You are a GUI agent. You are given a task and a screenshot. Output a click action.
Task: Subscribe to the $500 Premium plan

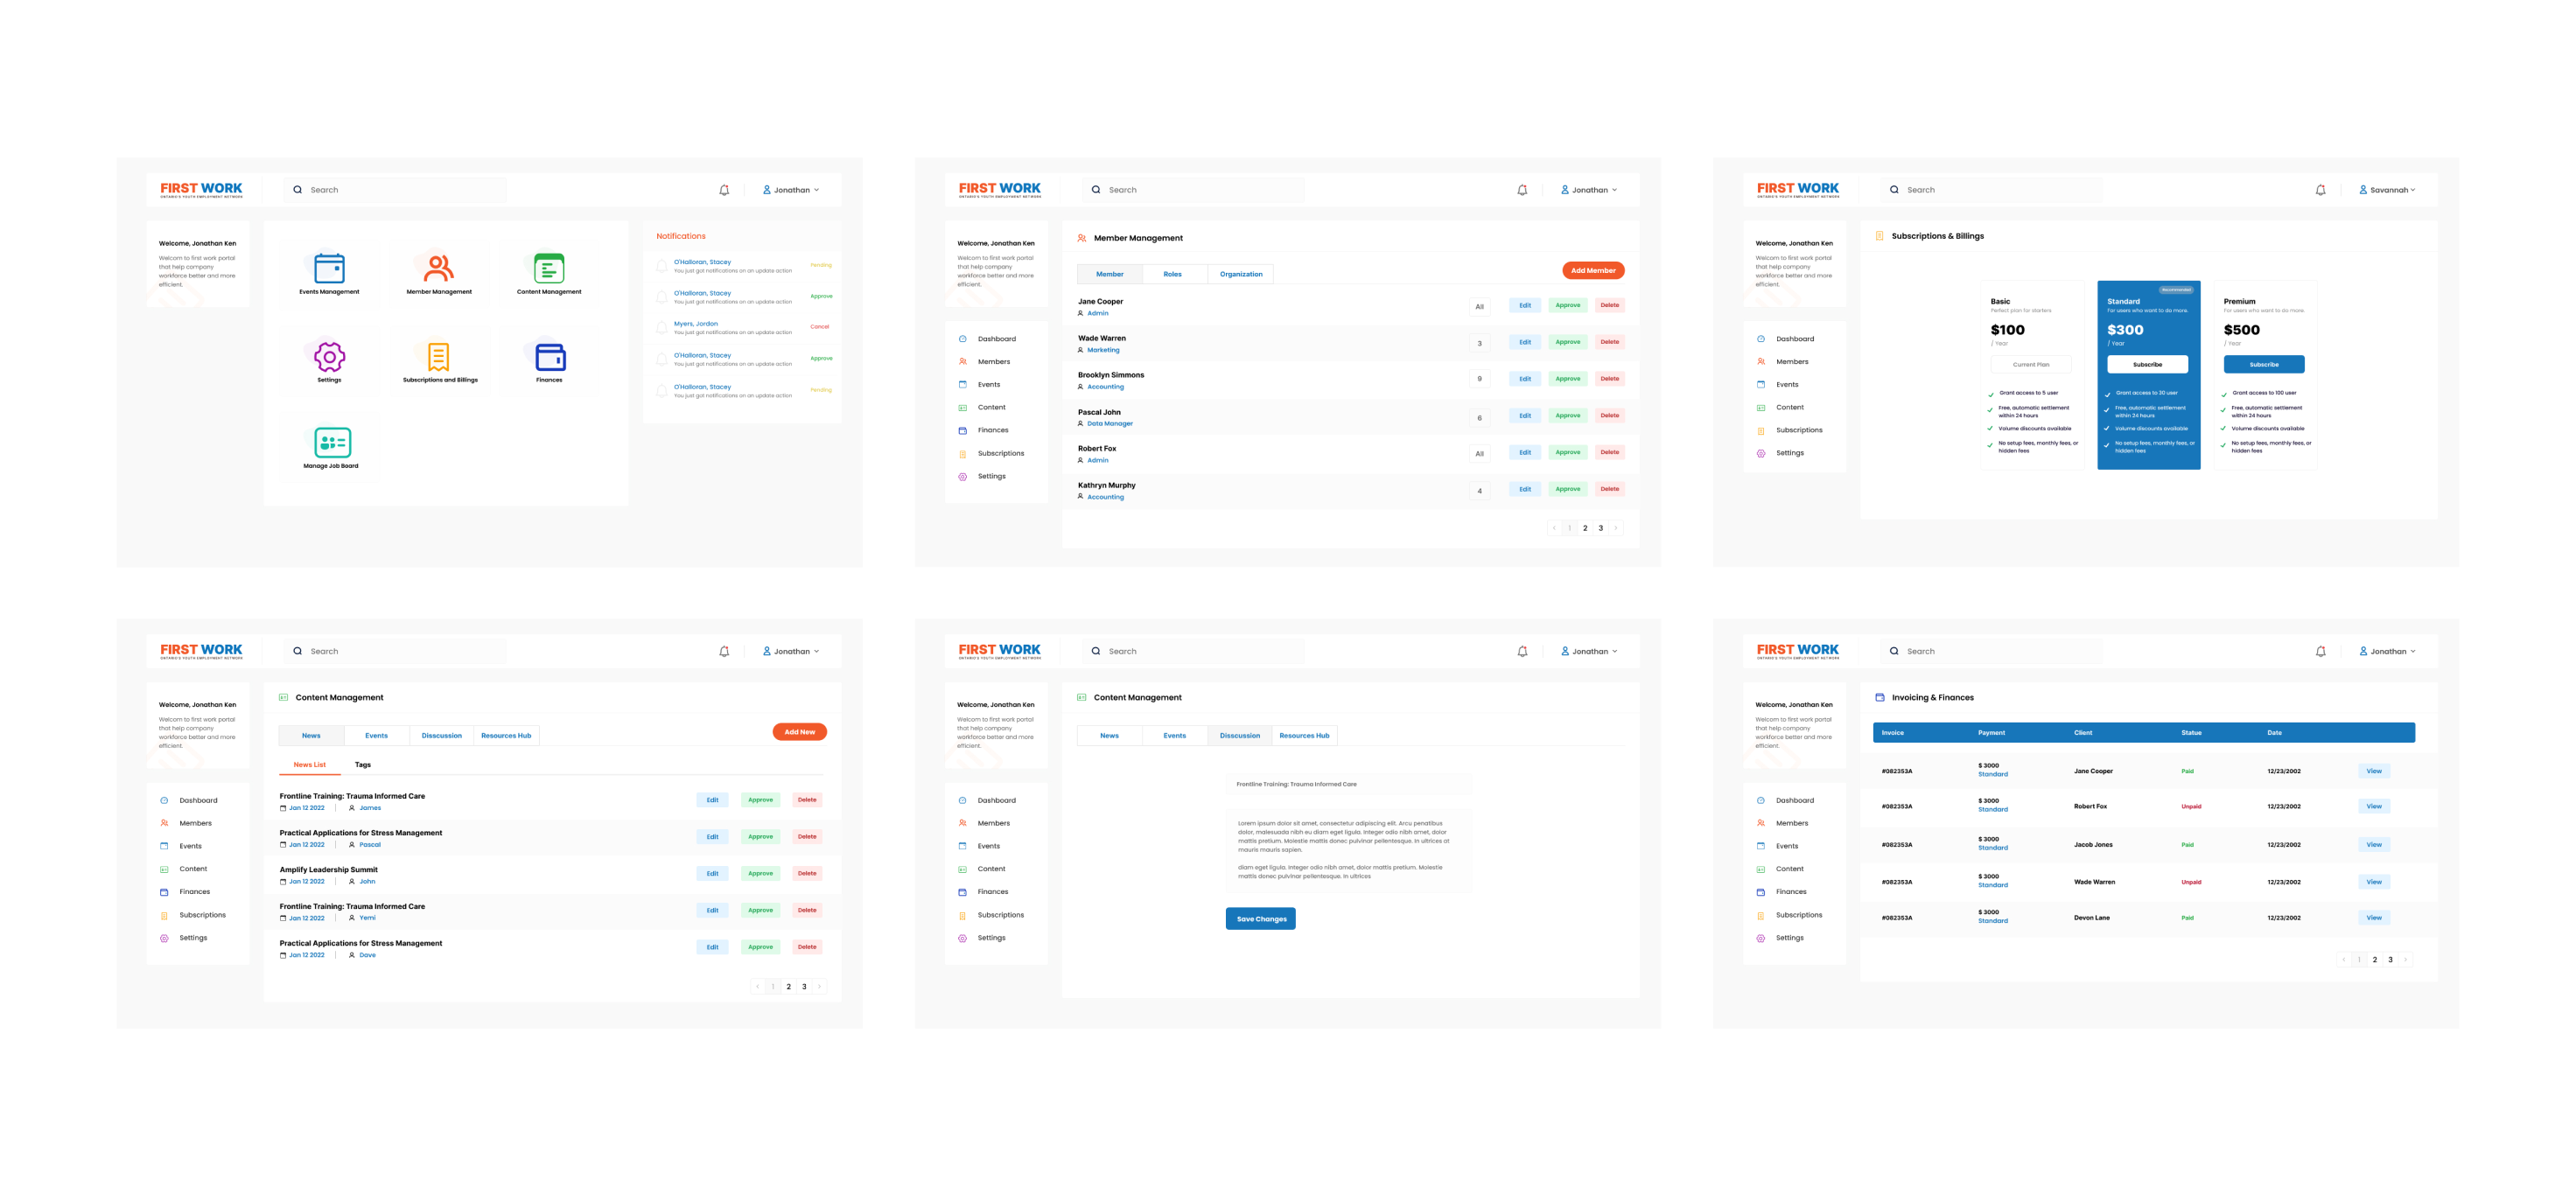(x=2263, y=365)
